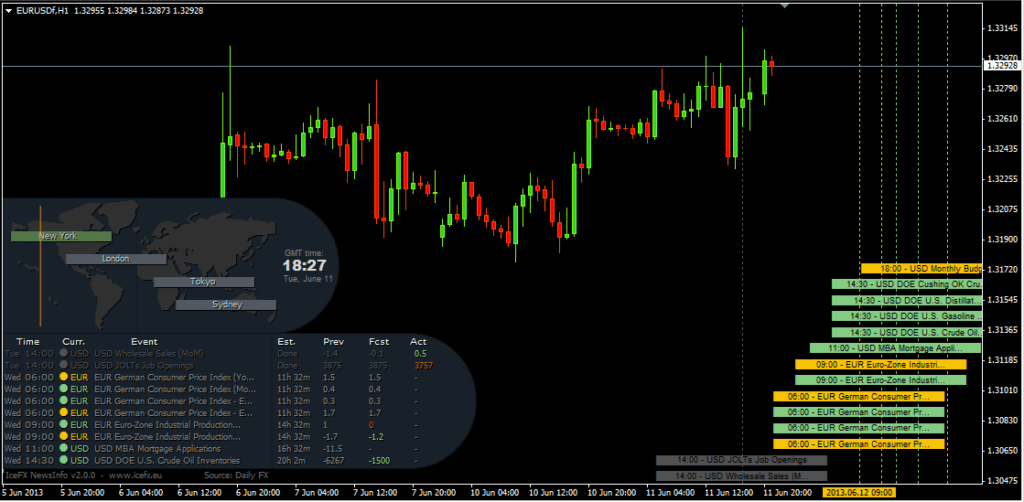Click the Curr. column header
The width and height of the screenshot is (1024, 502).
[x=74, y=341]
